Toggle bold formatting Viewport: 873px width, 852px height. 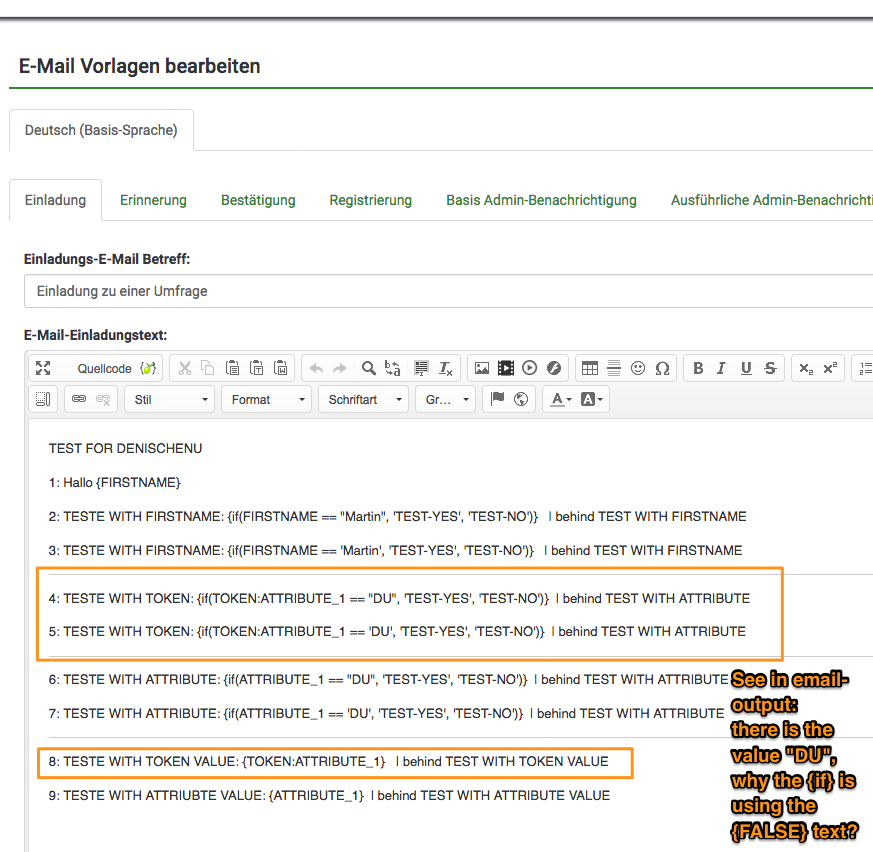pyautogui.click(x=698, y=368)
